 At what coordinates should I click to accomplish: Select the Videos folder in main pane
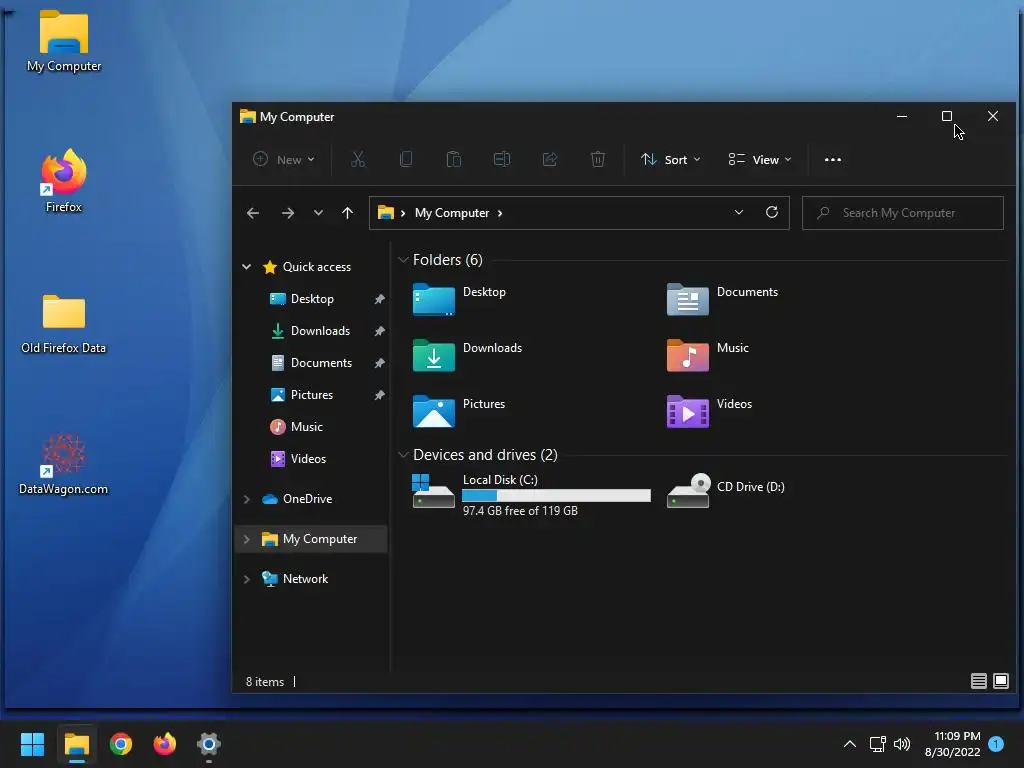pos(710,411)
